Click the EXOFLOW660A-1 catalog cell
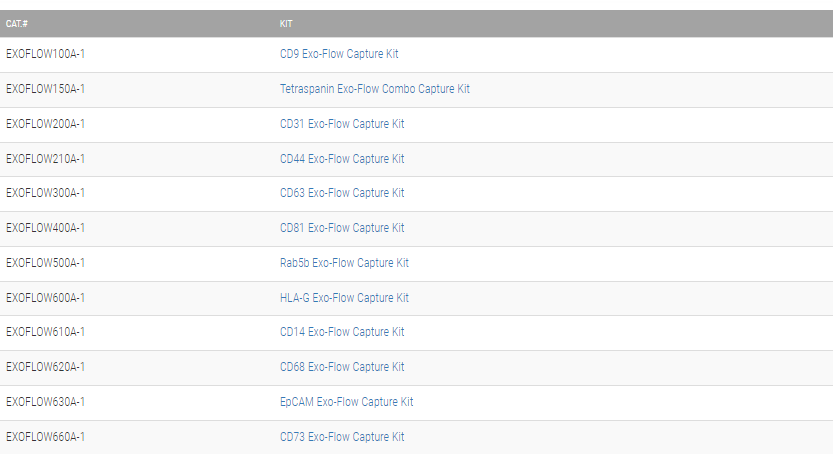 (x=46, y=437)
